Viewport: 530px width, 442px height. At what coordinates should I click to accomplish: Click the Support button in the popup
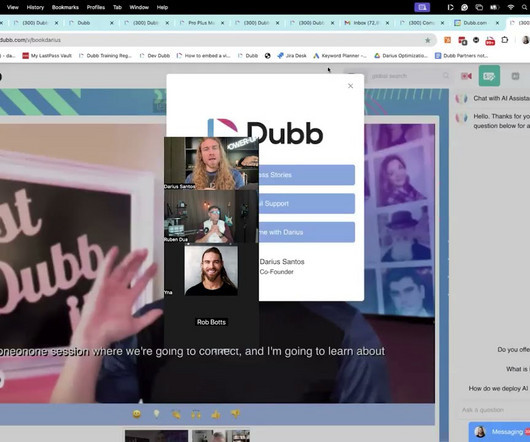tap(307, 203)
